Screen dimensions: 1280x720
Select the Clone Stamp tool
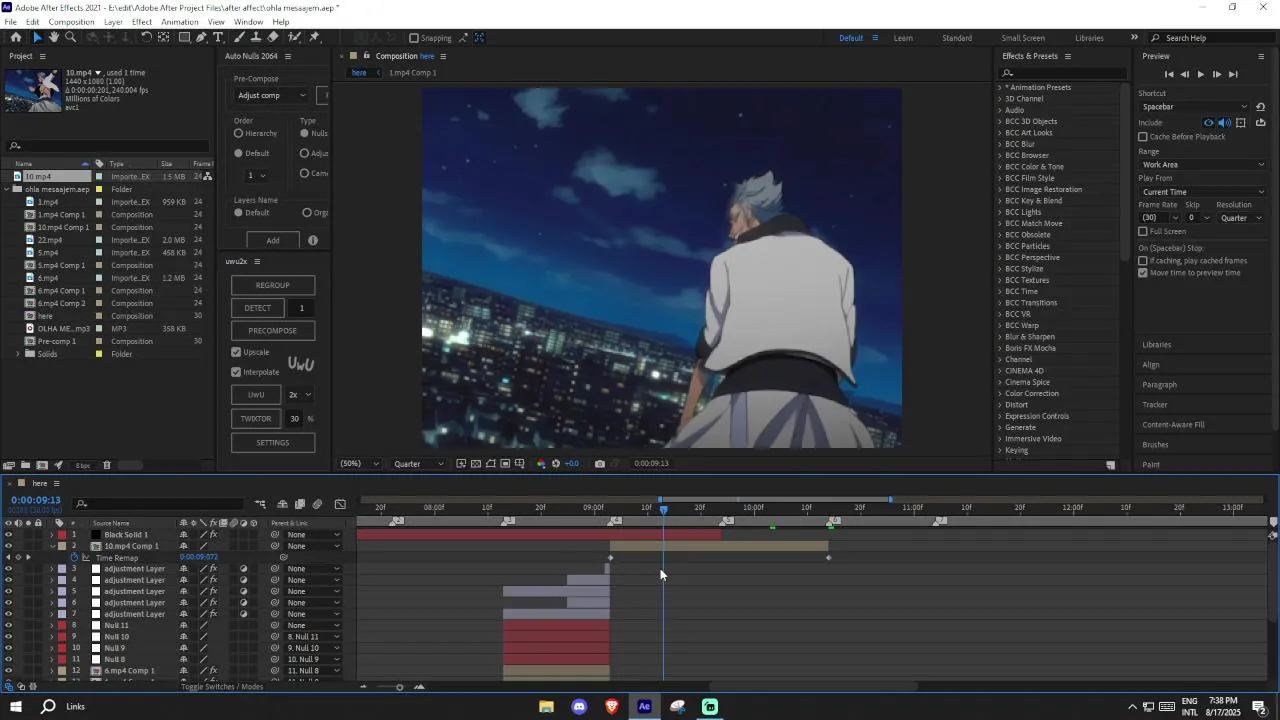256,38
